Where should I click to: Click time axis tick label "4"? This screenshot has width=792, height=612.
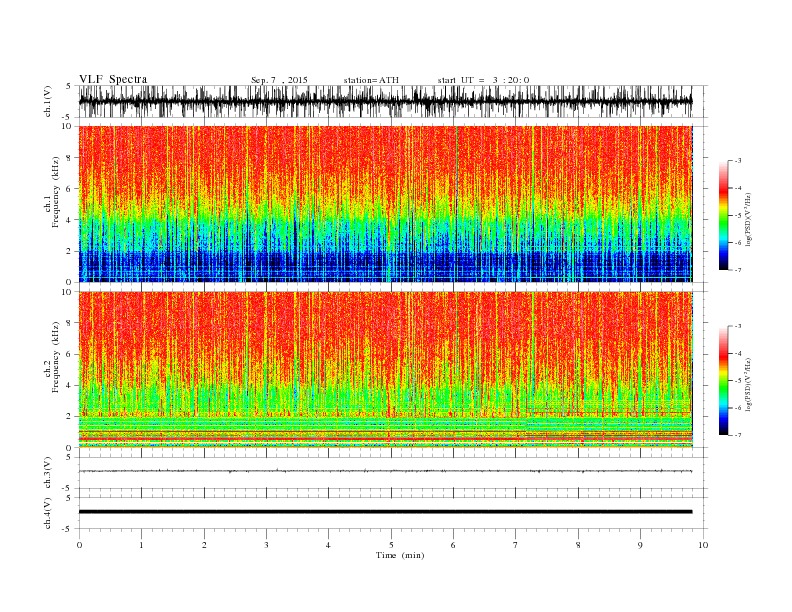328,545
